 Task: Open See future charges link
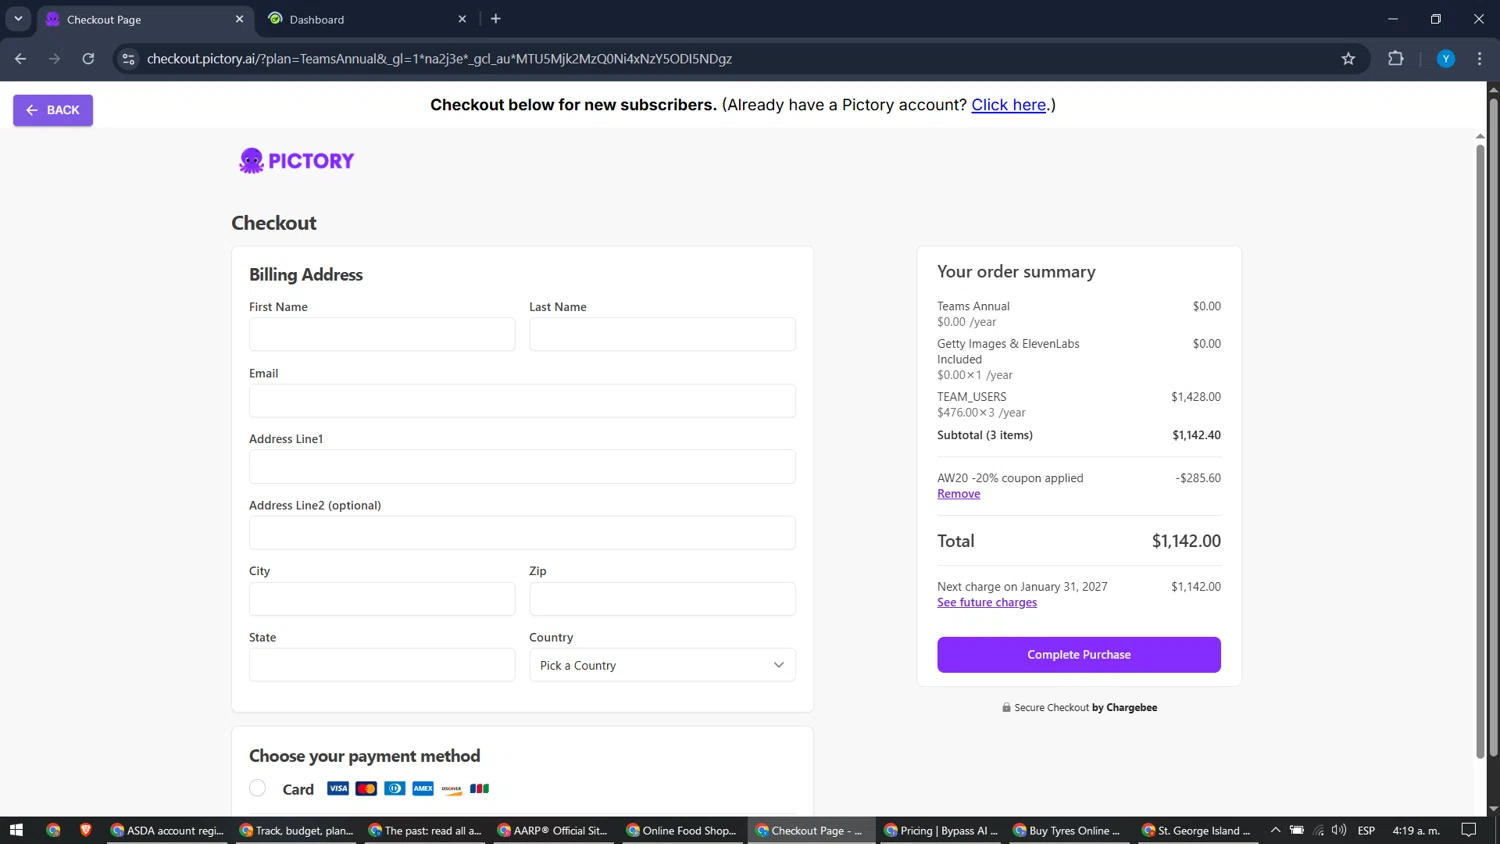pos(987,602)
